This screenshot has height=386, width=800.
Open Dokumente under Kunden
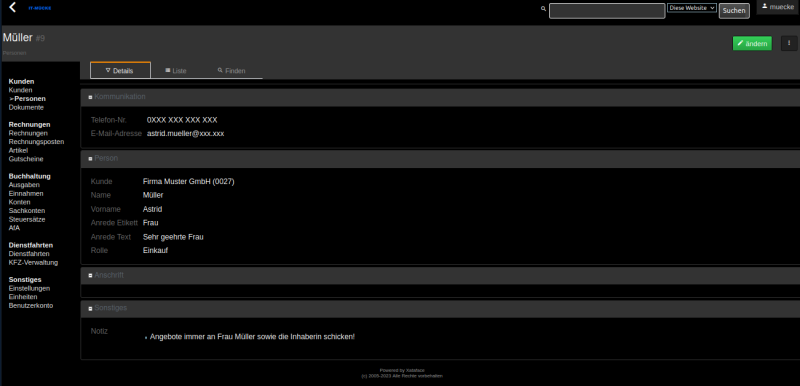click(26, 108)
